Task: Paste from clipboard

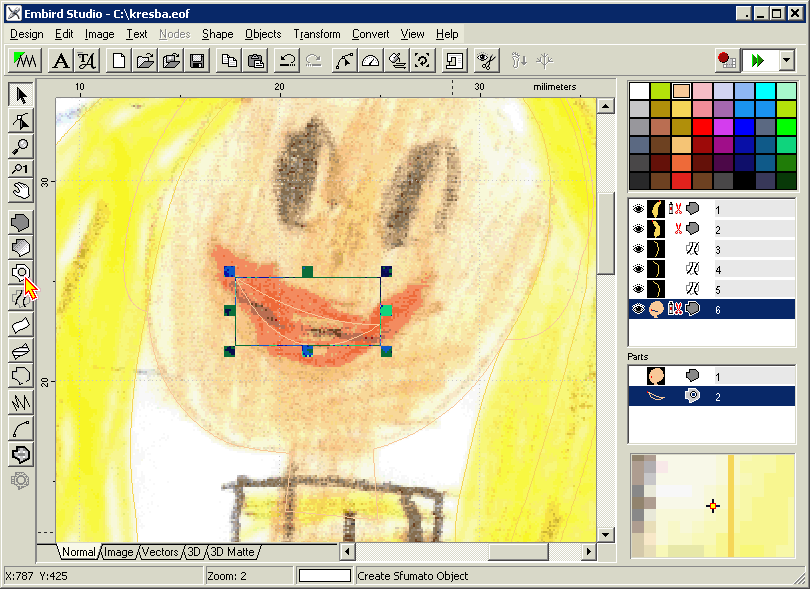Action: (255, 61)
